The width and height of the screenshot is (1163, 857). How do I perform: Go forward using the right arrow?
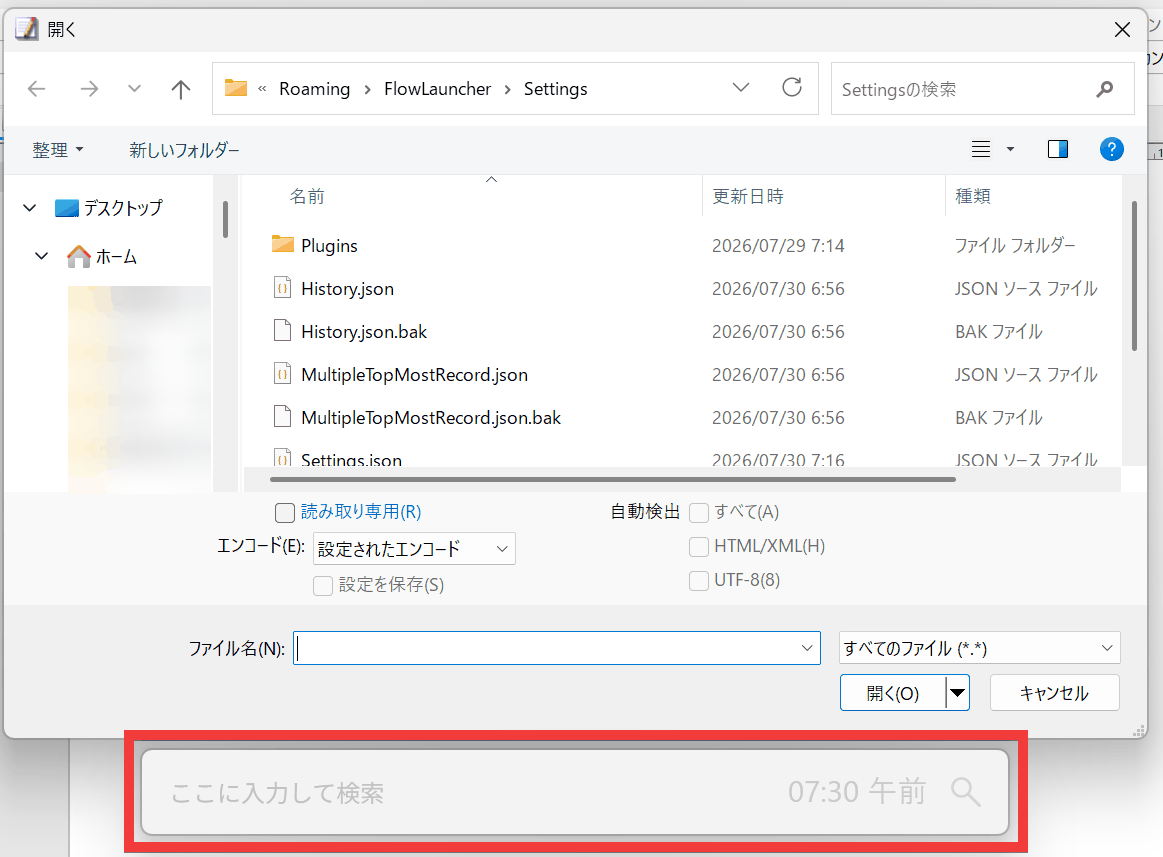pyautogui.click(x=89, y=89)
